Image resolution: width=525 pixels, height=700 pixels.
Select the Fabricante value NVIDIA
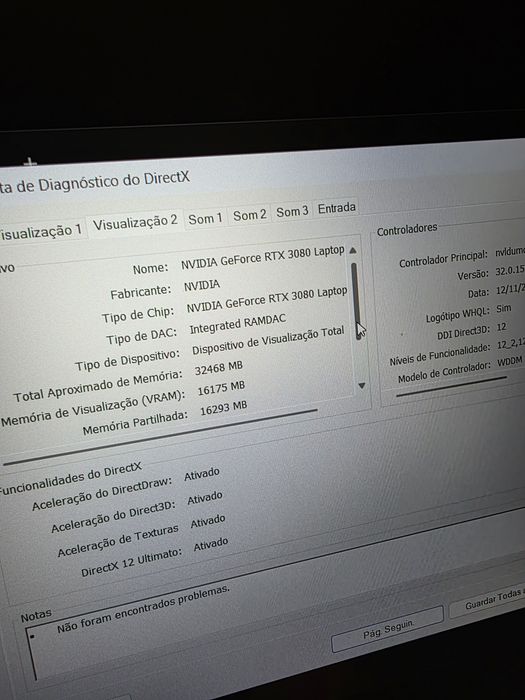[x=202, y=285]
